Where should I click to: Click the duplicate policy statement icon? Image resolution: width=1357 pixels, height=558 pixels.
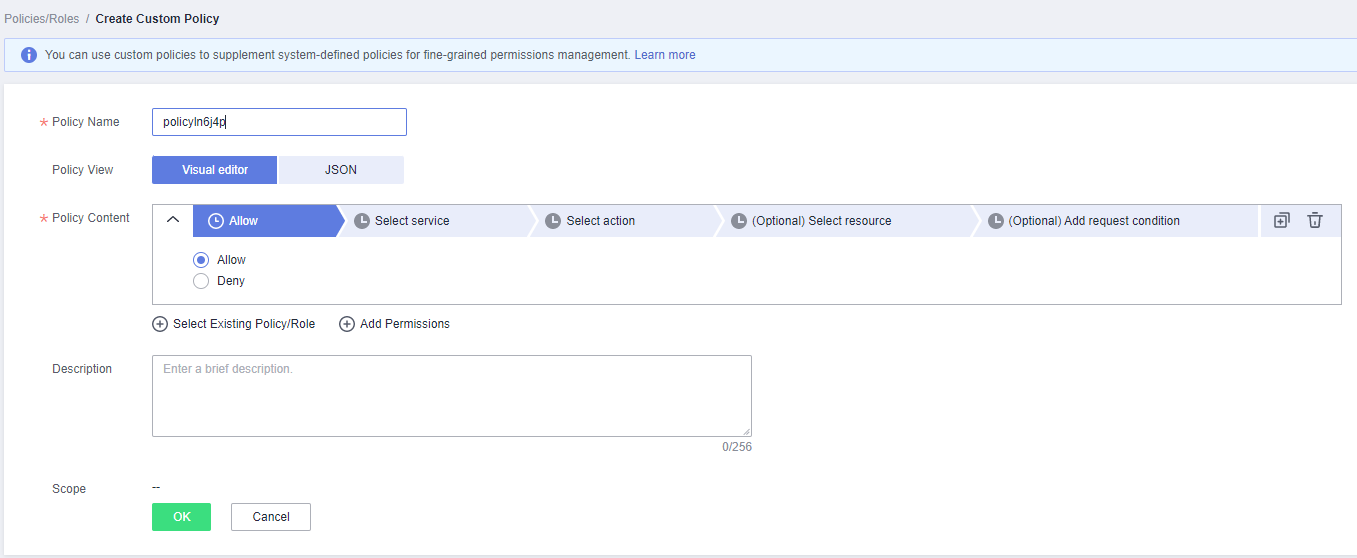[x=1282, y=220]
